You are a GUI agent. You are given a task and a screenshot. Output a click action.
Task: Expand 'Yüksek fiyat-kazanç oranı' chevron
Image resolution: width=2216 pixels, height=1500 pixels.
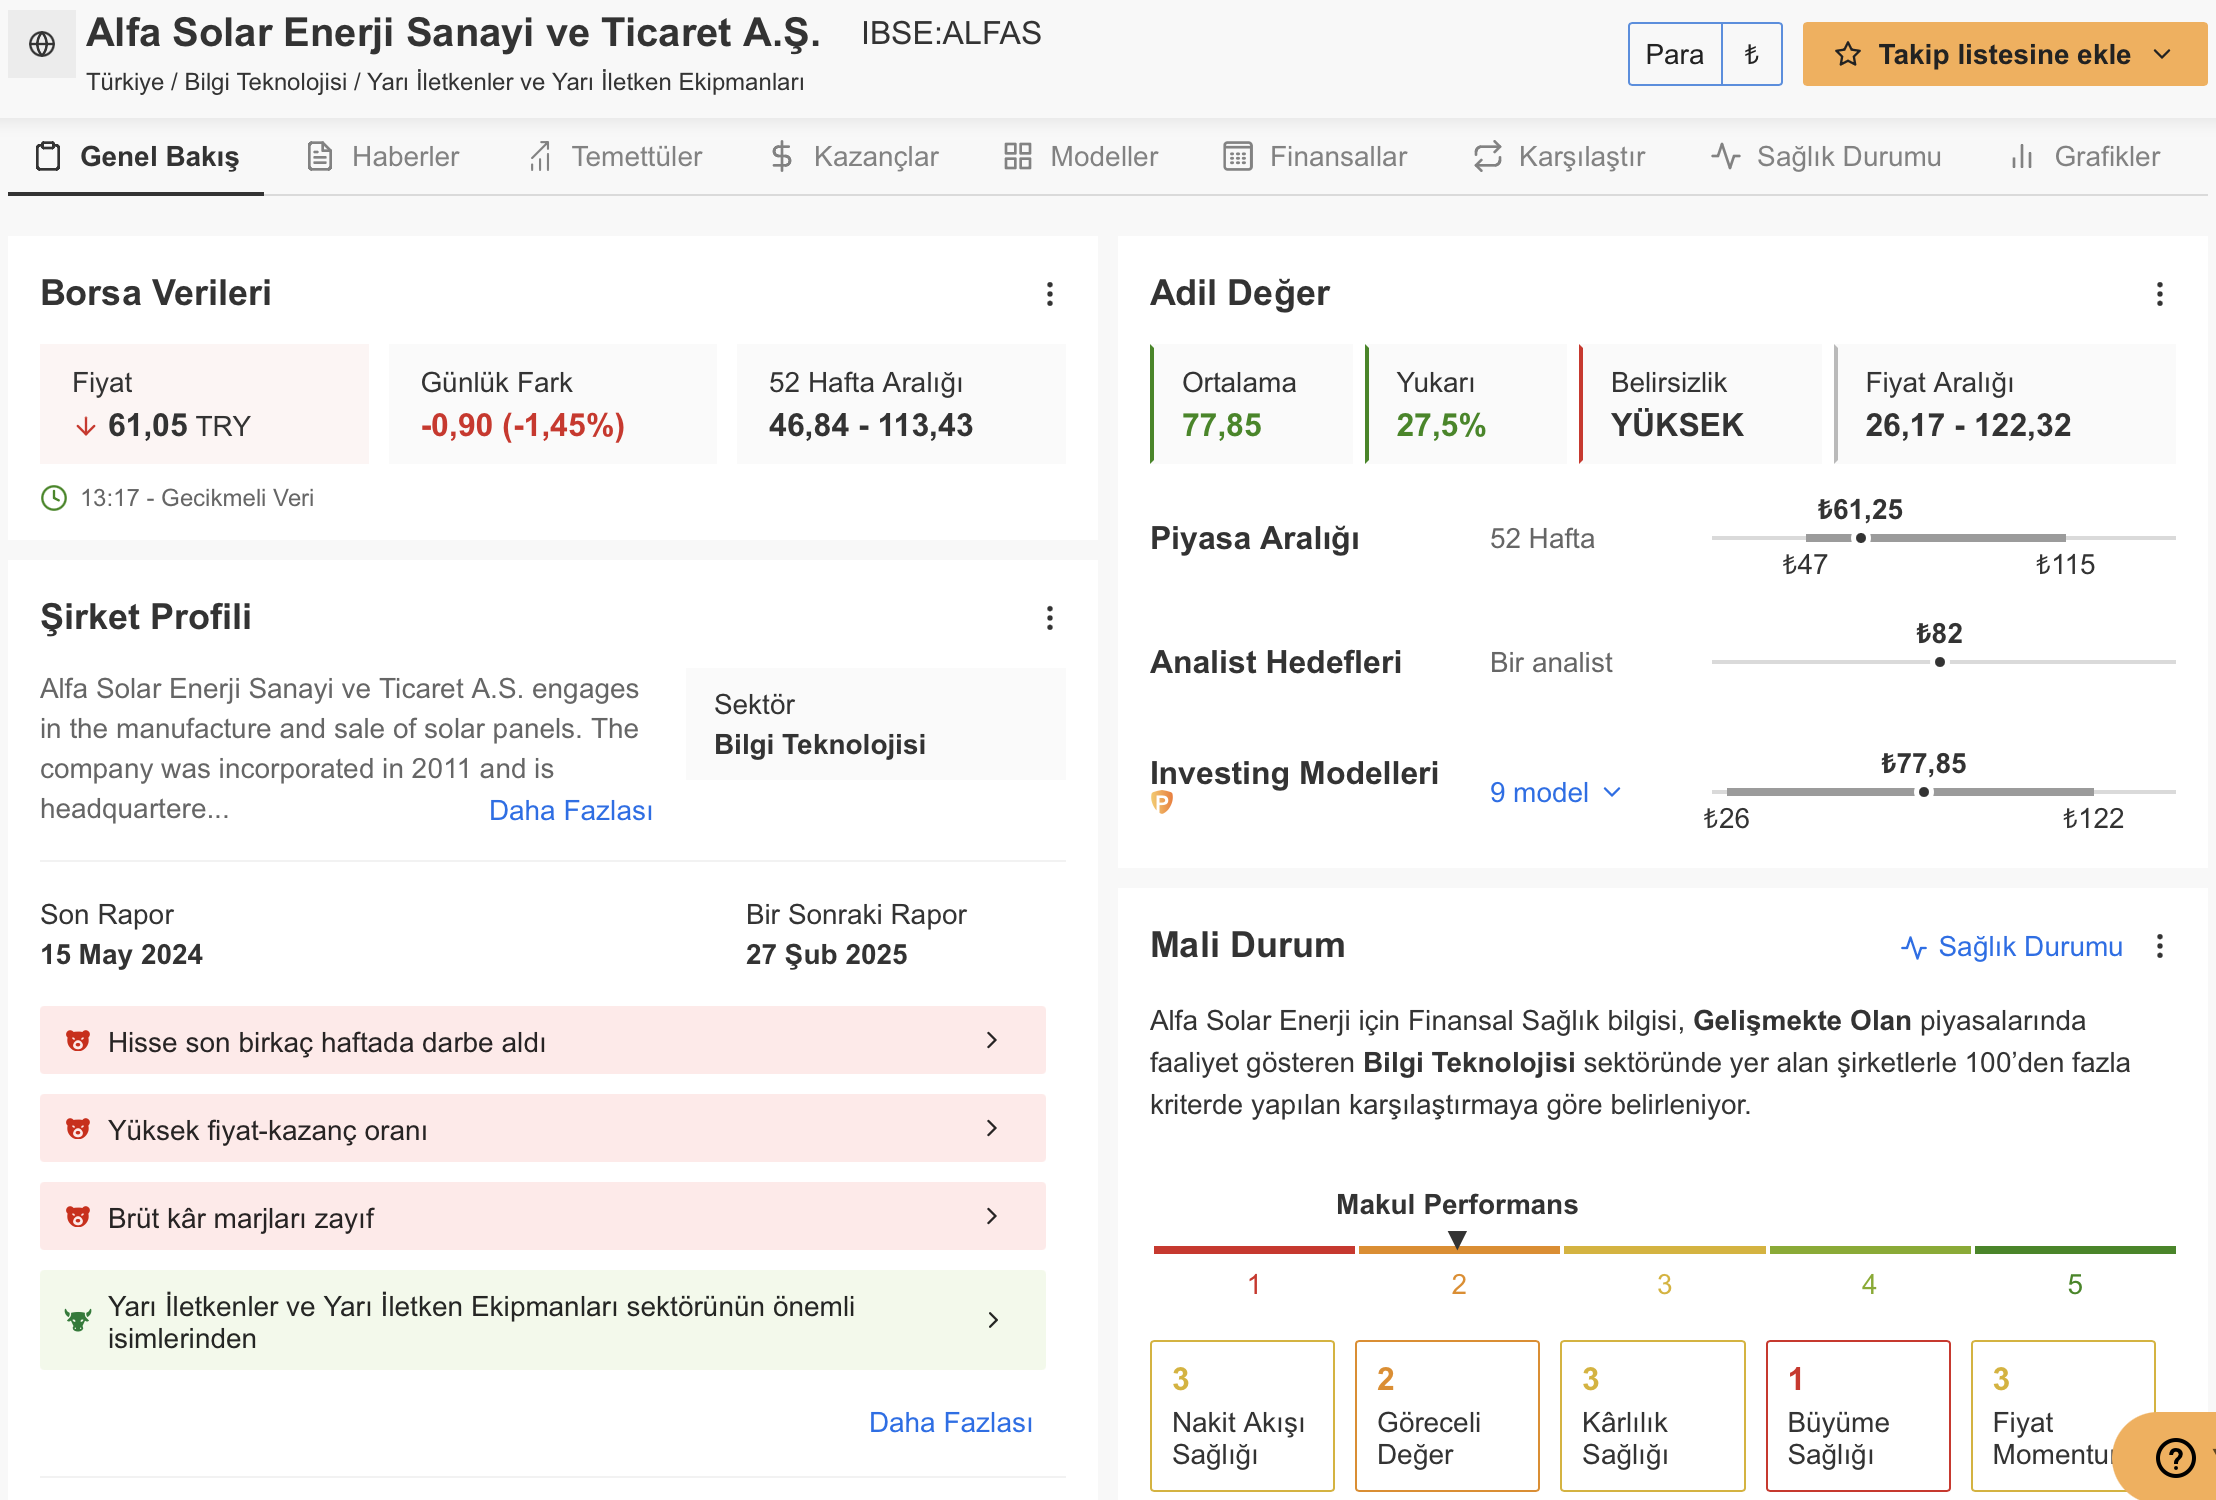[x=992, y=1129]
